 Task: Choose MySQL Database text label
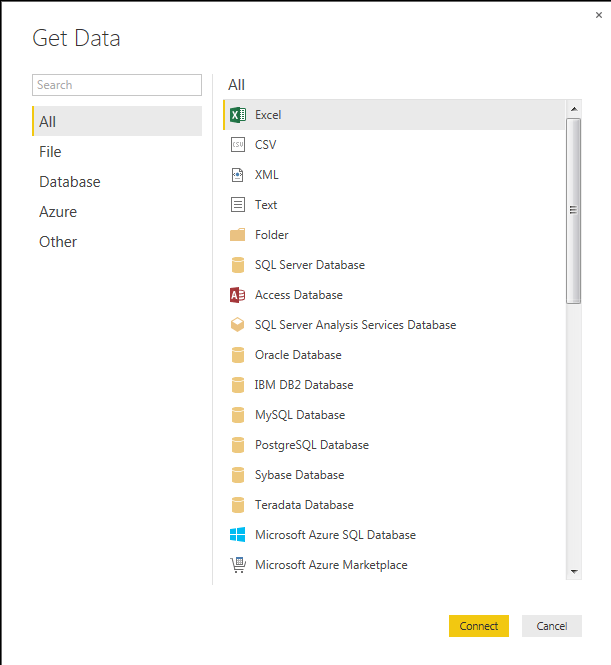tap(300, 415)
